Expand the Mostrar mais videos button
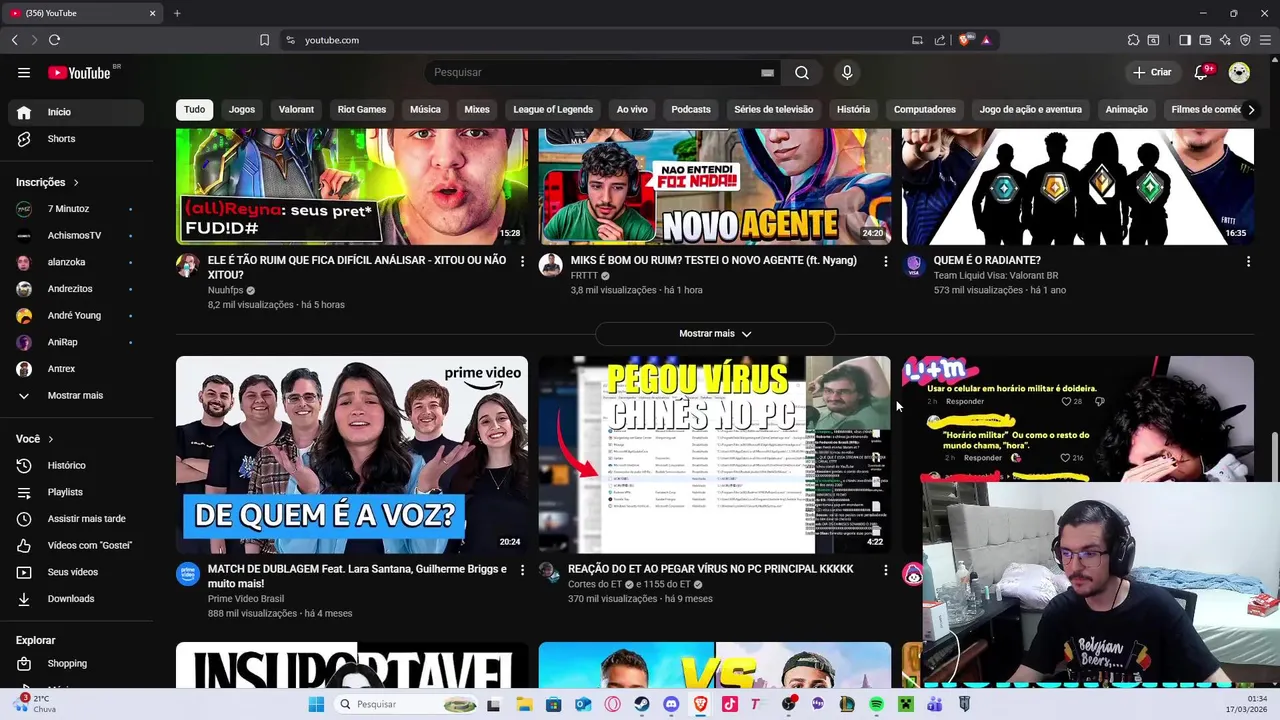Viewport: 1280px width, 720px height. coord(715,333)
